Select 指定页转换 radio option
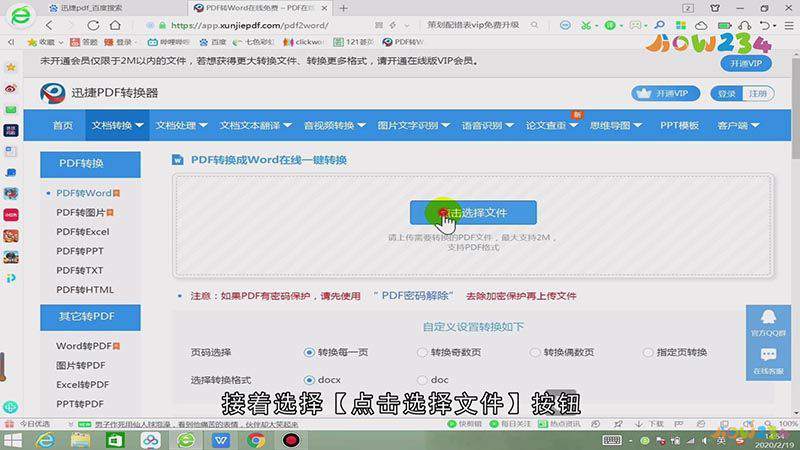800x450 pixels. [648, 353]
